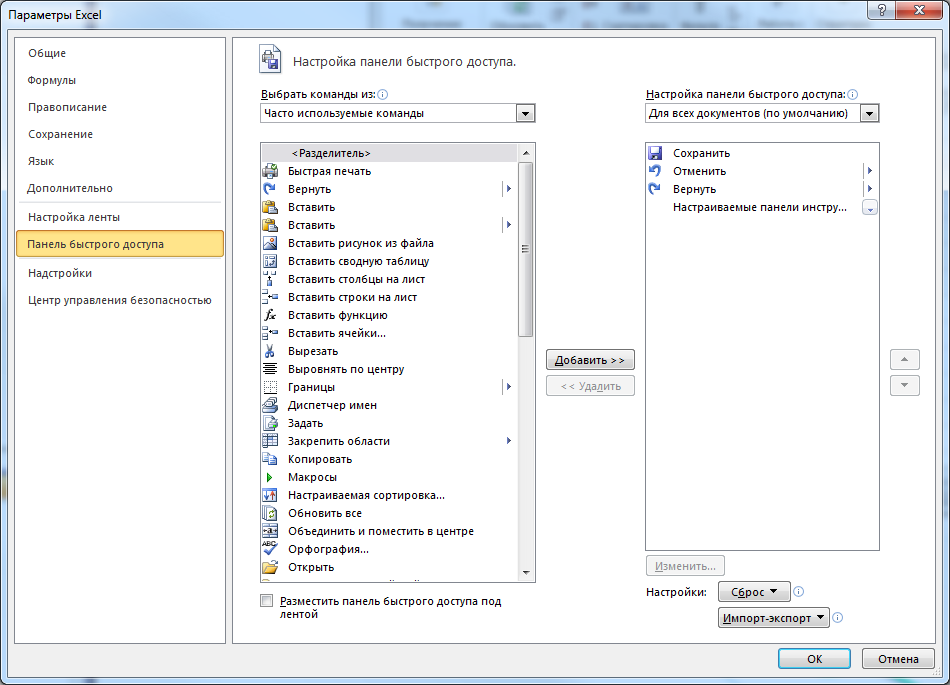The height and width of the screenshot is (685, 950).
Task: Click the 'Вставить столбцы на лист' icon
Action: click(270, 279)
